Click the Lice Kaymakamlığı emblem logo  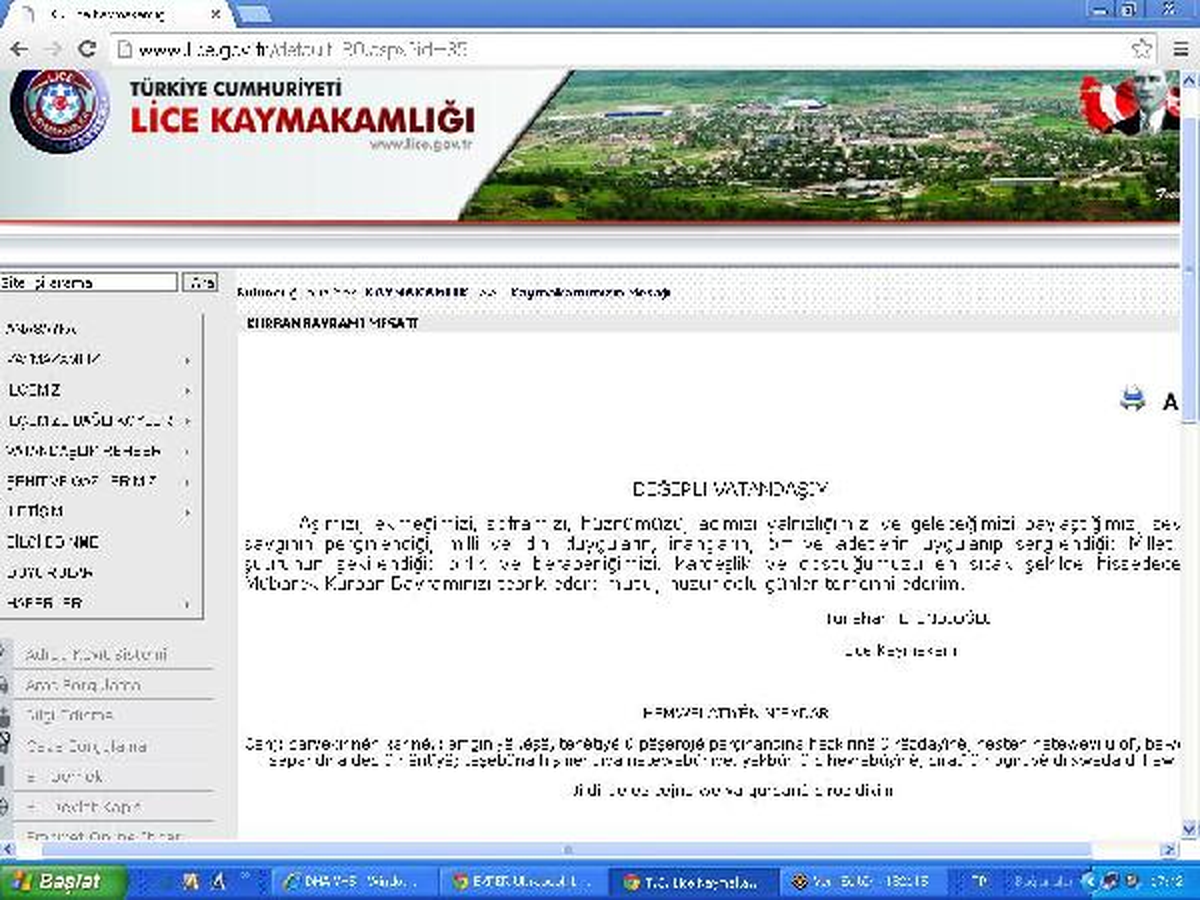click(x=60, y=110)
